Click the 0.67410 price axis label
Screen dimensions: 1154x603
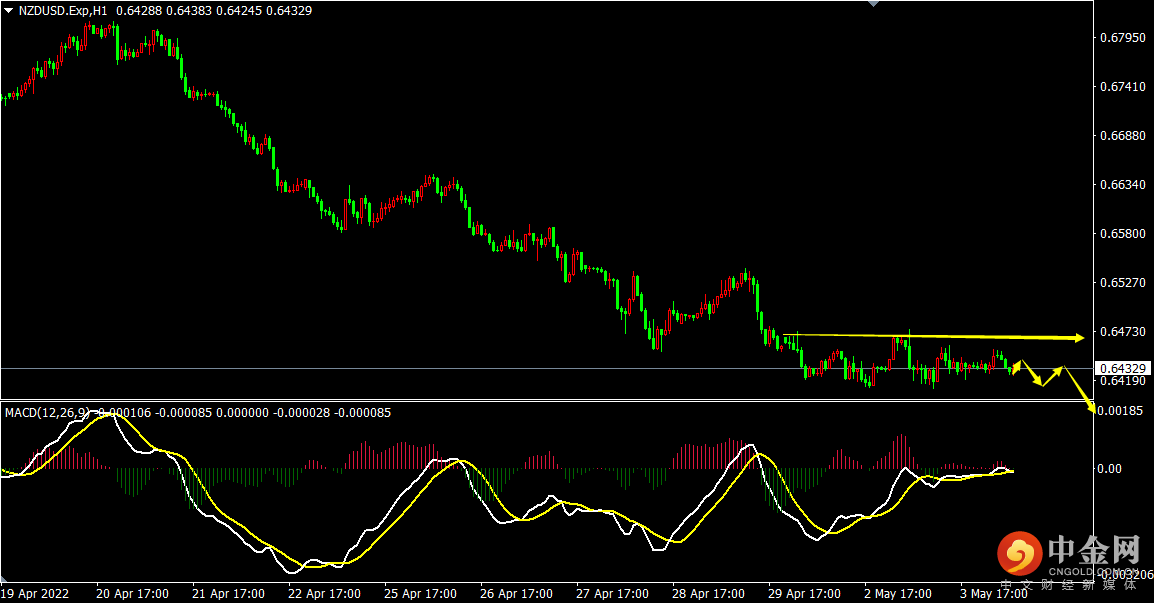coord(1122,87)
